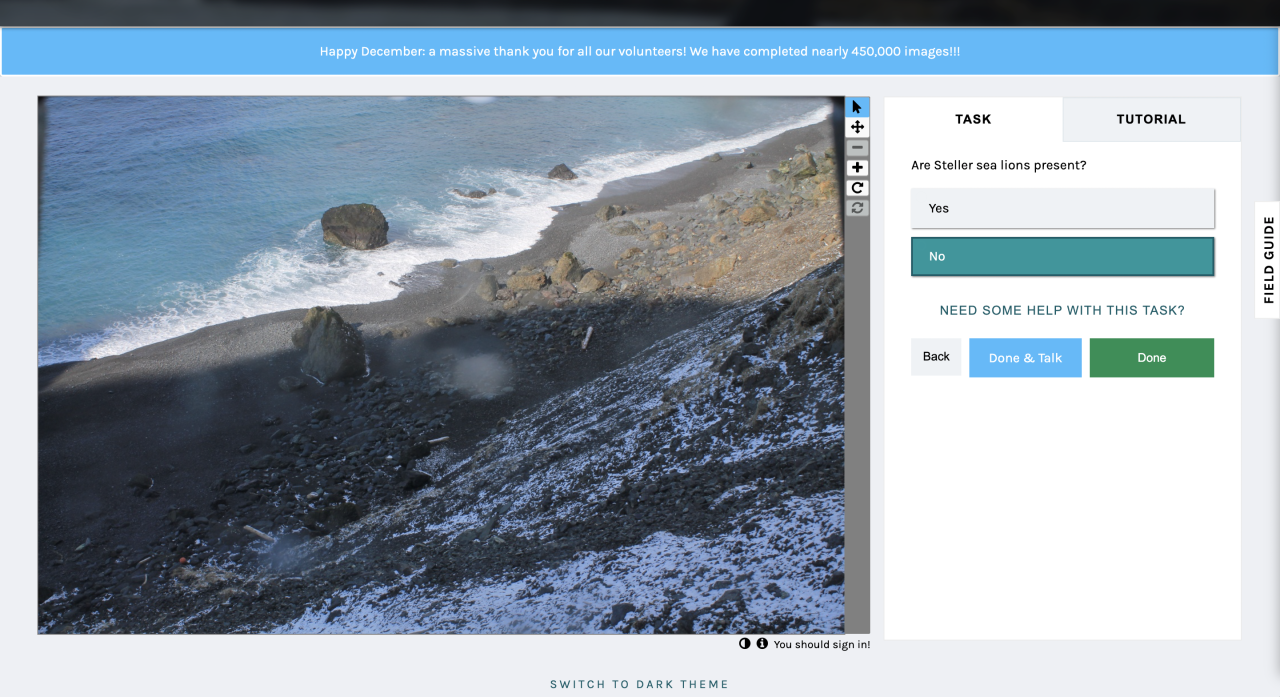The height and width of the screenshot is (697, 1280).
Task: Reset the image view using the refresh icon
Action: point(857,208)
